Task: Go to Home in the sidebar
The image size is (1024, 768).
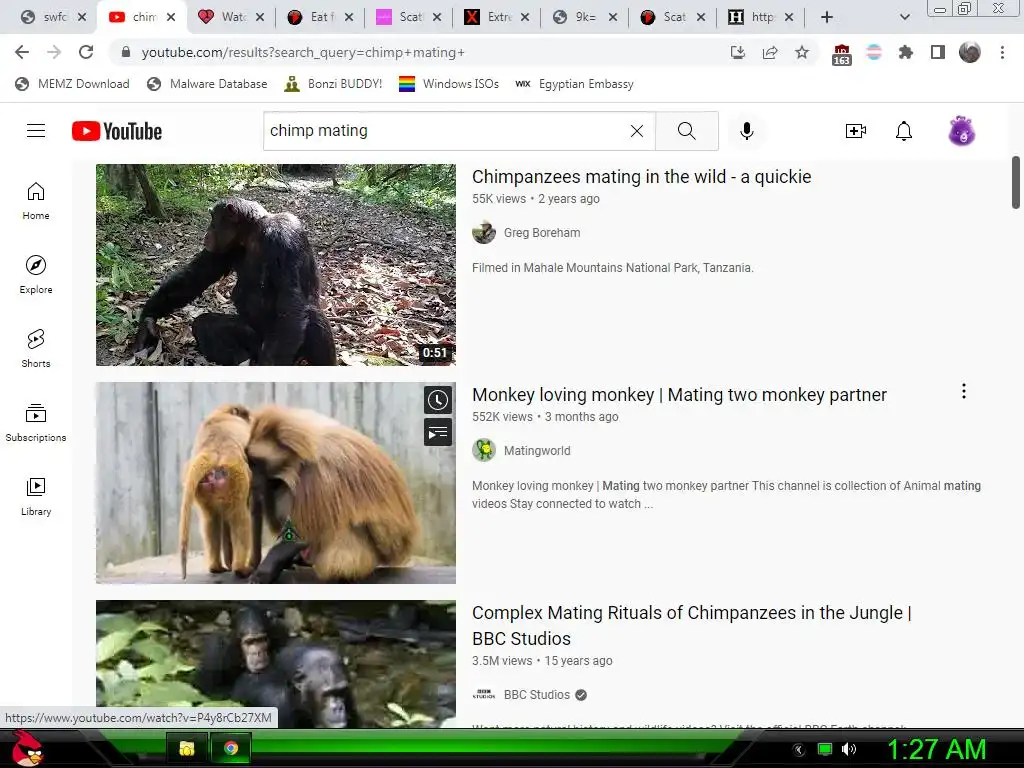Action: 36,201
